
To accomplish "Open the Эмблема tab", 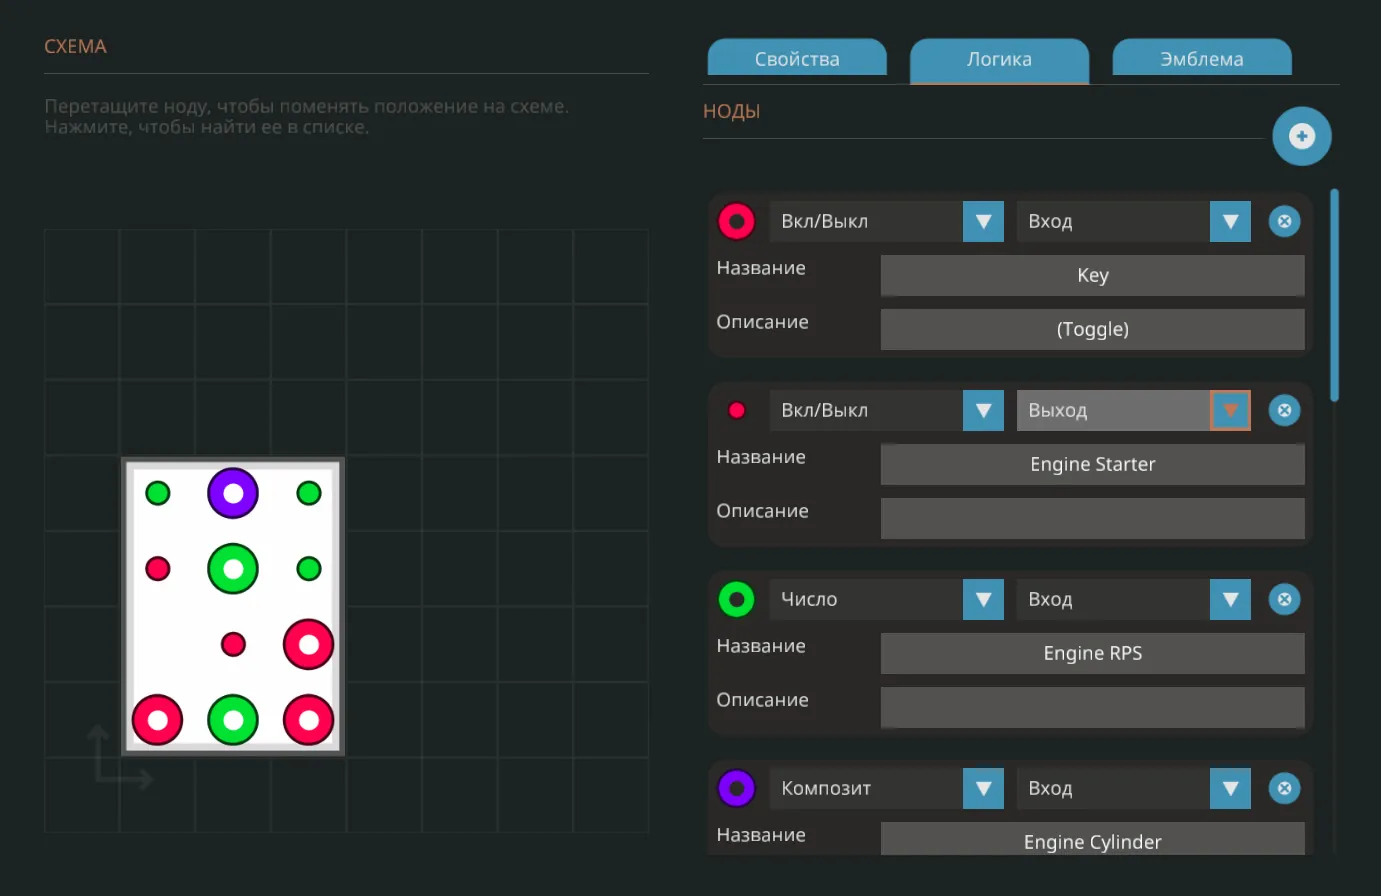I will tap(1201, 59).
